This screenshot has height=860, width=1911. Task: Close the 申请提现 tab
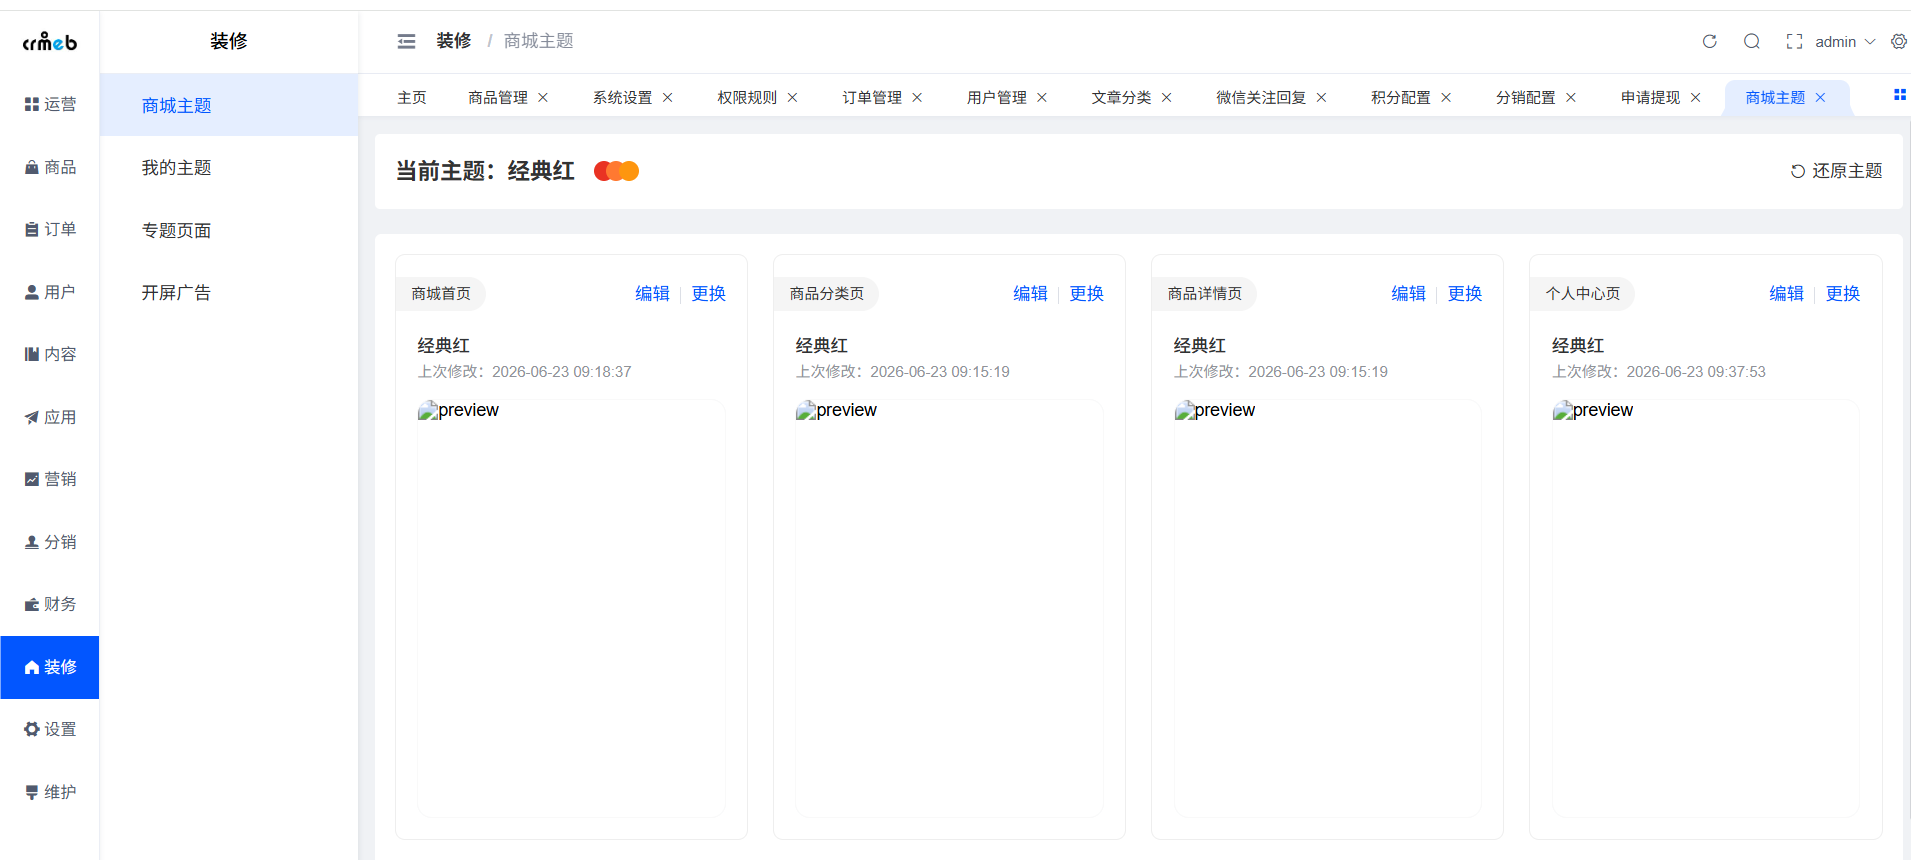pyautogui.click(x=1696, y=97)
